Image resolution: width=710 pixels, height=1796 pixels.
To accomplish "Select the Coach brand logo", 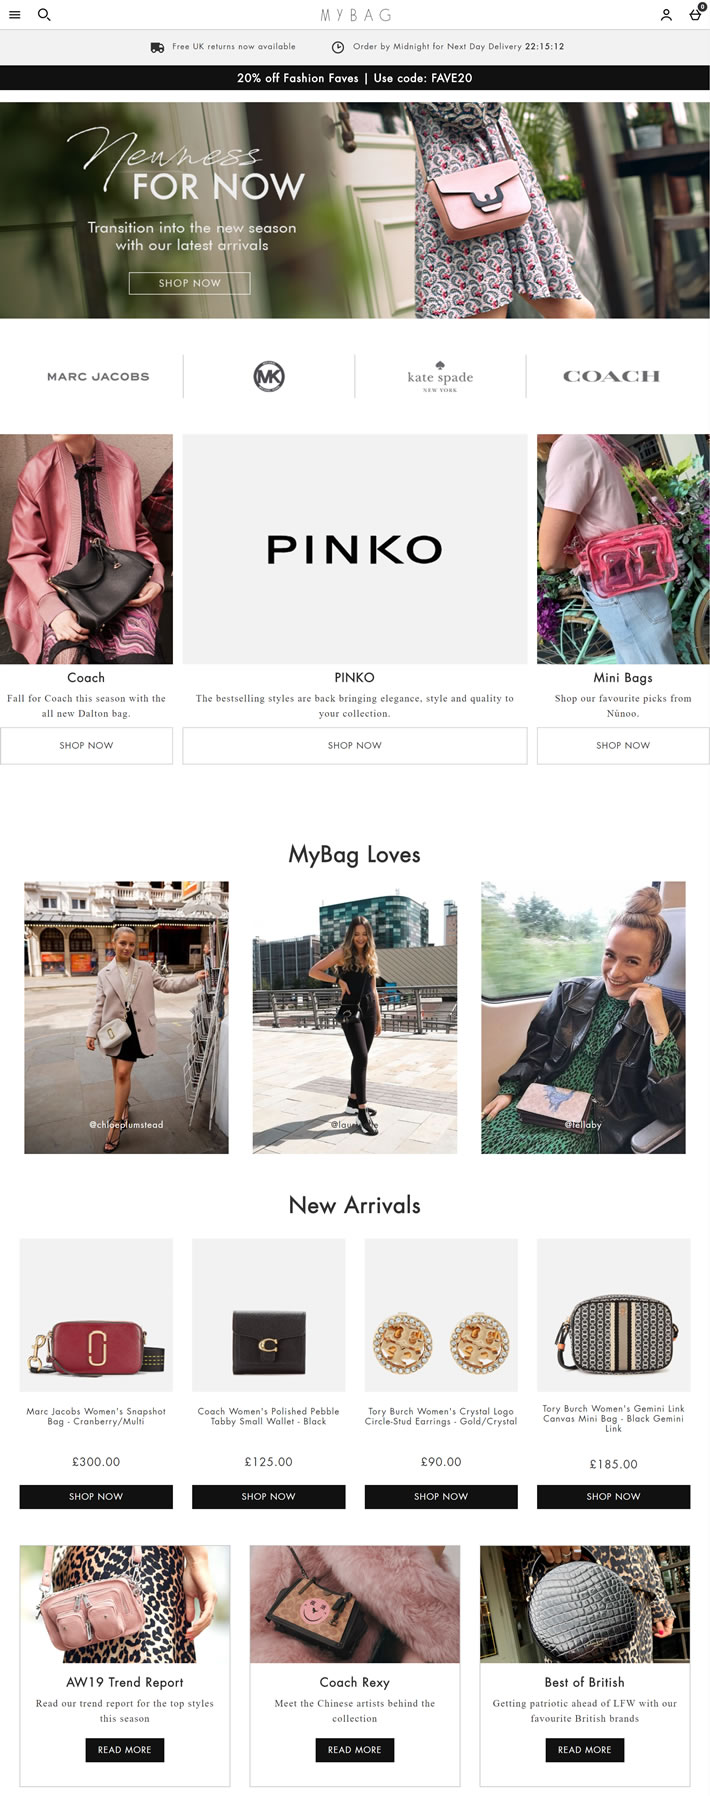I will pyautogui.click(x=611, y=377).
